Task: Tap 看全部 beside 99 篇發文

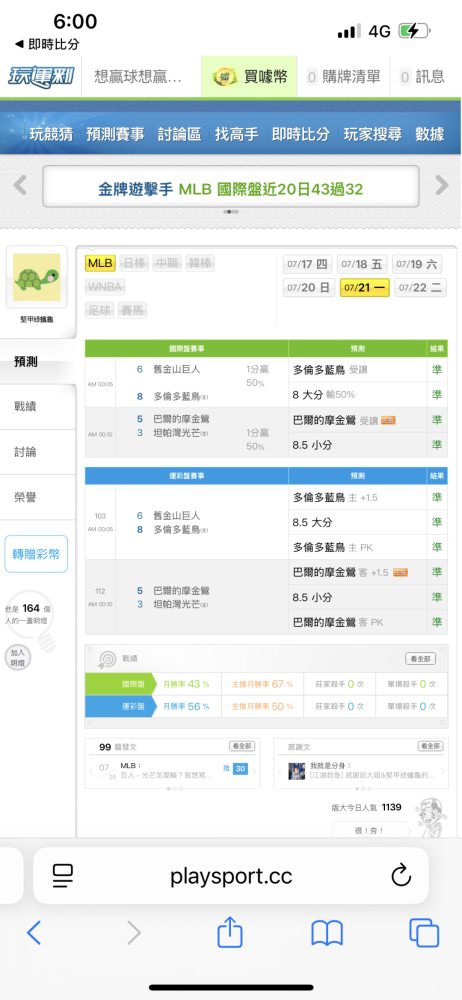Action: coord(242,746)
